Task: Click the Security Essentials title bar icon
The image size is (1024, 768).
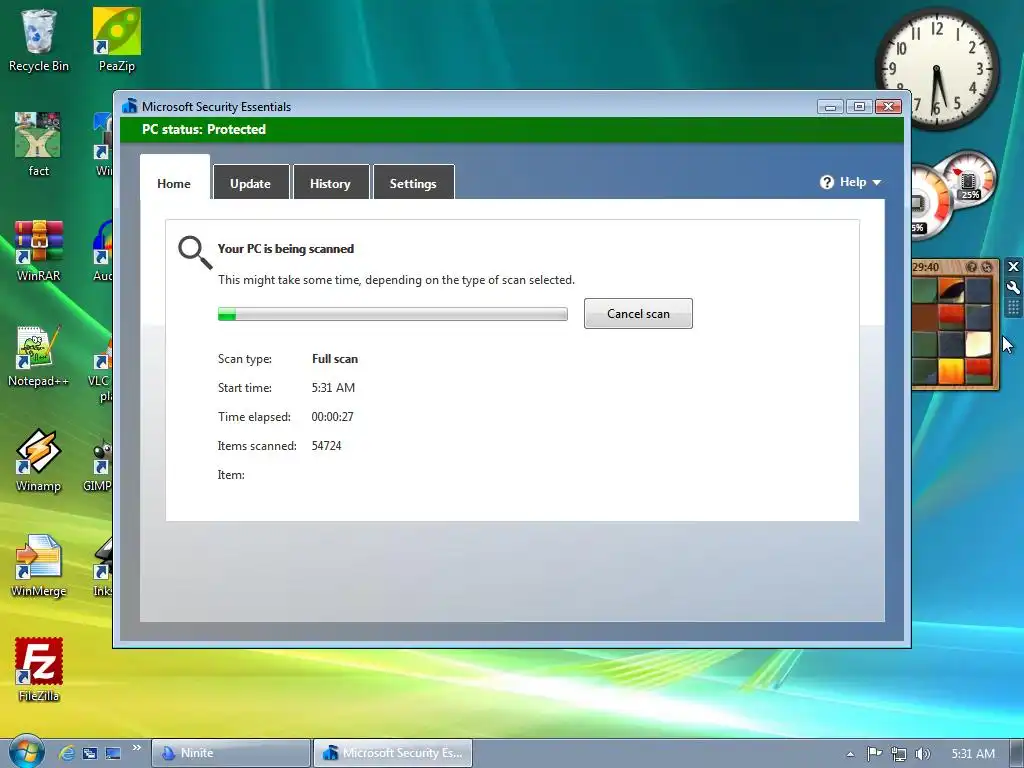Action: [x=130, y=106]
